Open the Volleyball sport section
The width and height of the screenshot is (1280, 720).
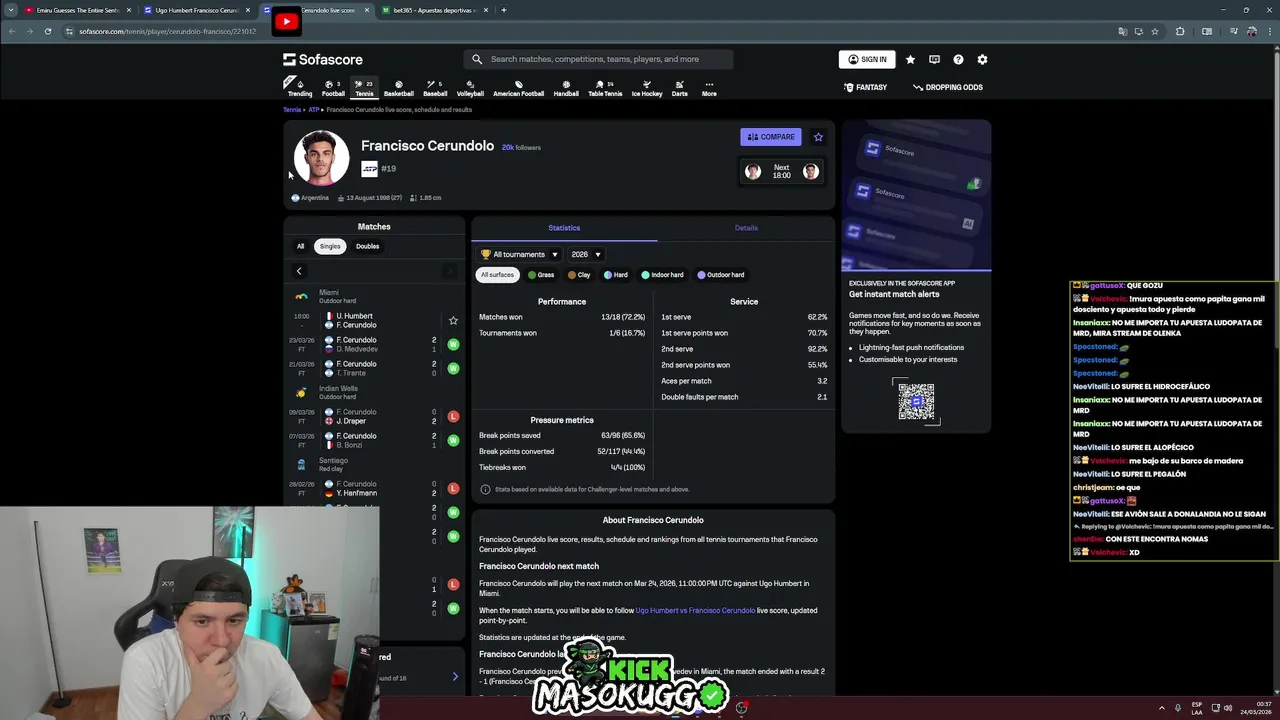[470, 88]
